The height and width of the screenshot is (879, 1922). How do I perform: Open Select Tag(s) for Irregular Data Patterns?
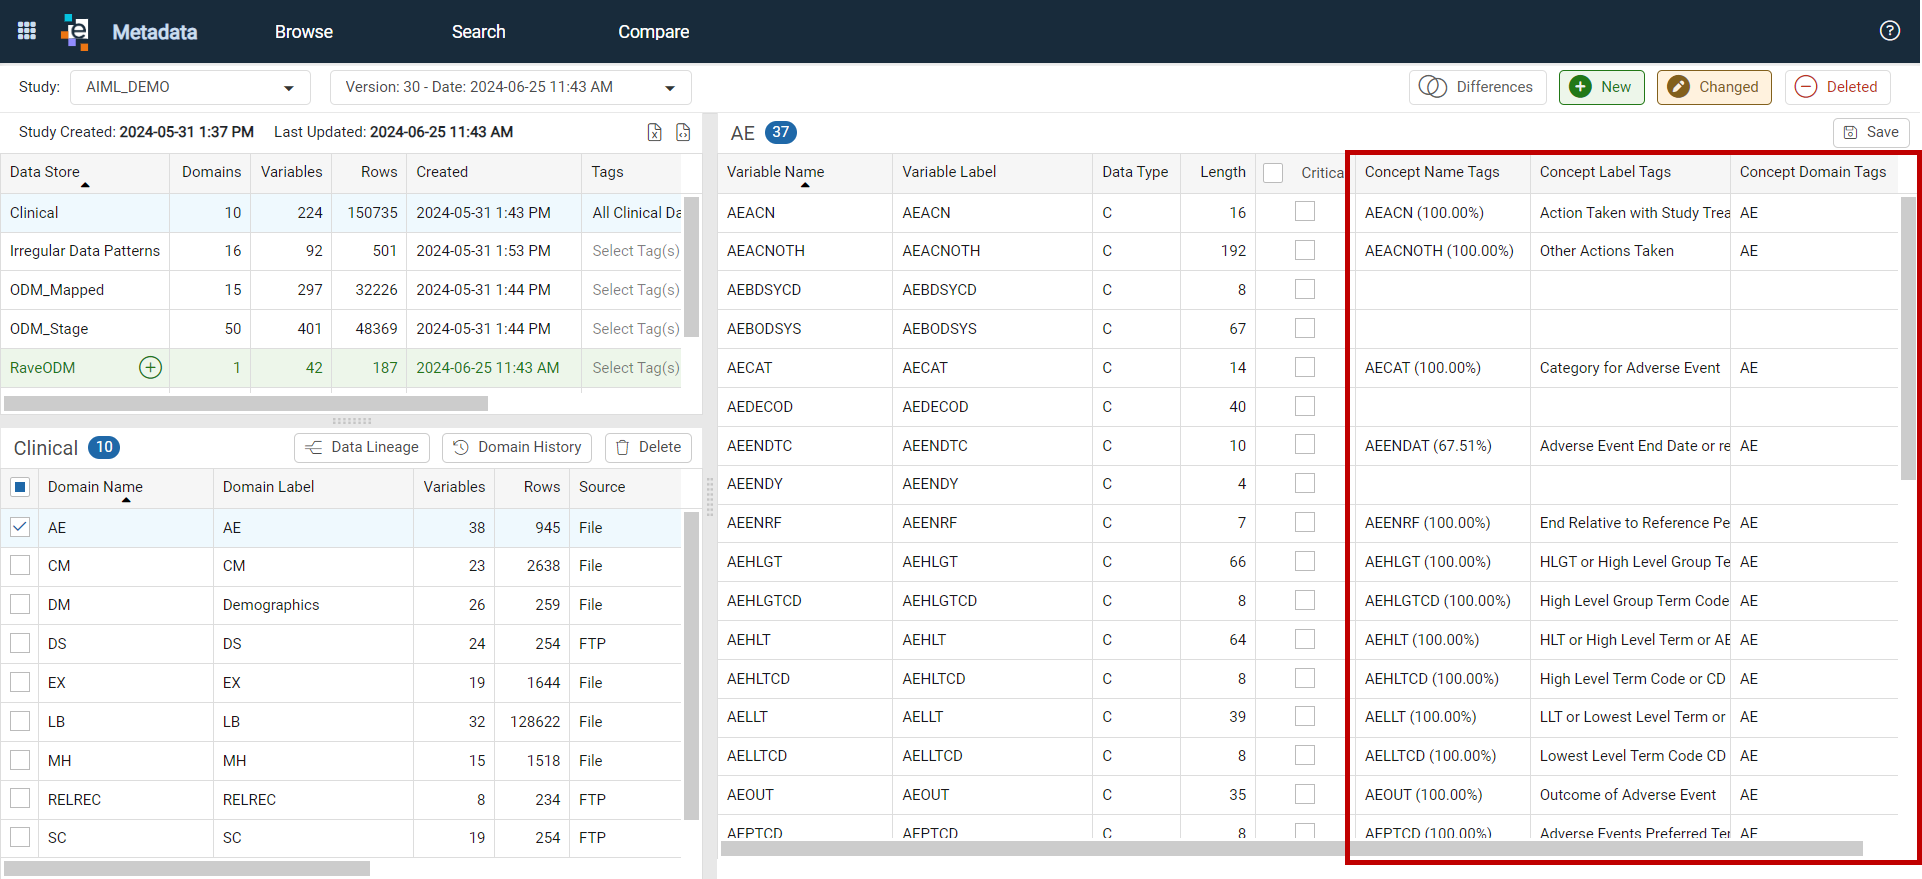click(x=636, y=251)
